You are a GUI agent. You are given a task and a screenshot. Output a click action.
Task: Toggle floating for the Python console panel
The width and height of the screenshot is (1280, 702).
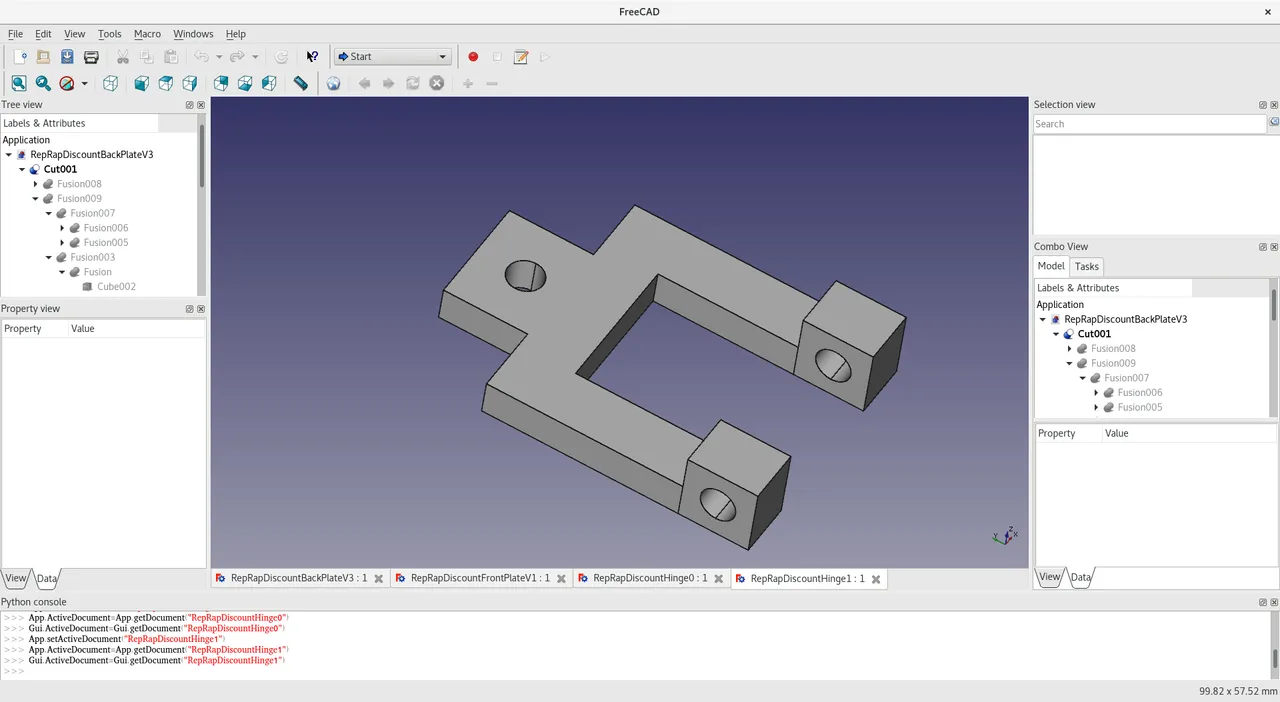pos(1262,603)
